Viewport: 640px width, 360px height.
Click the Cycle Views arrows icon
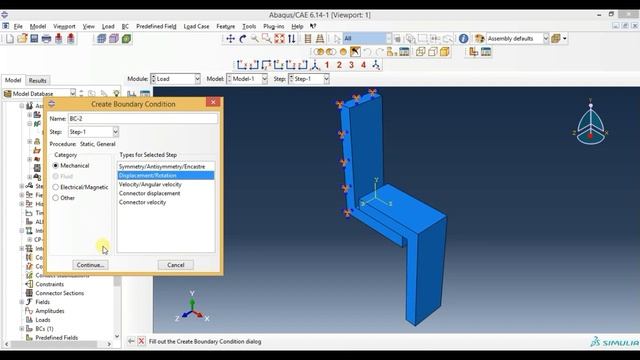291,39
